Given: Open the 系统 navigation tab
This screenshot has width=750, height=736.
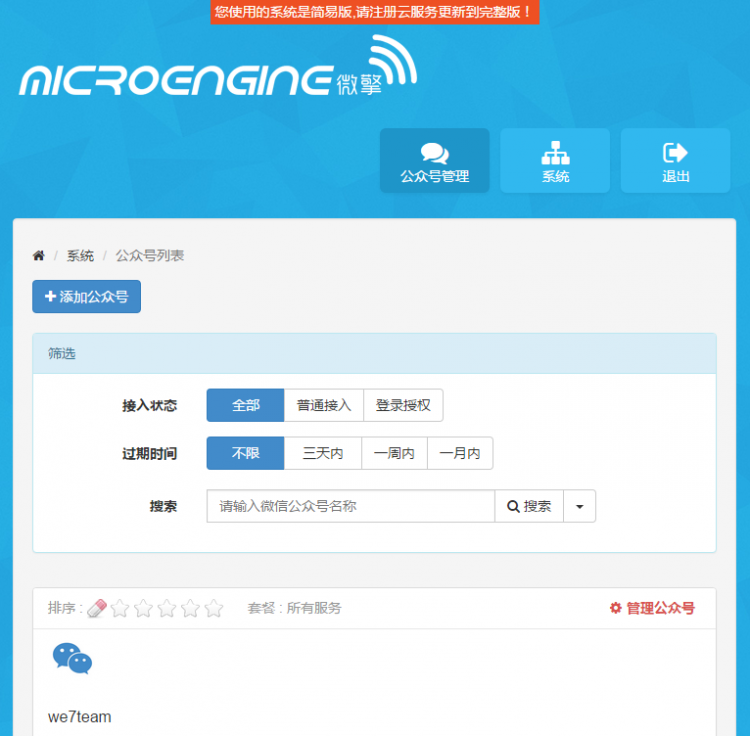Looking at the screenshot, I should point(555,161).
